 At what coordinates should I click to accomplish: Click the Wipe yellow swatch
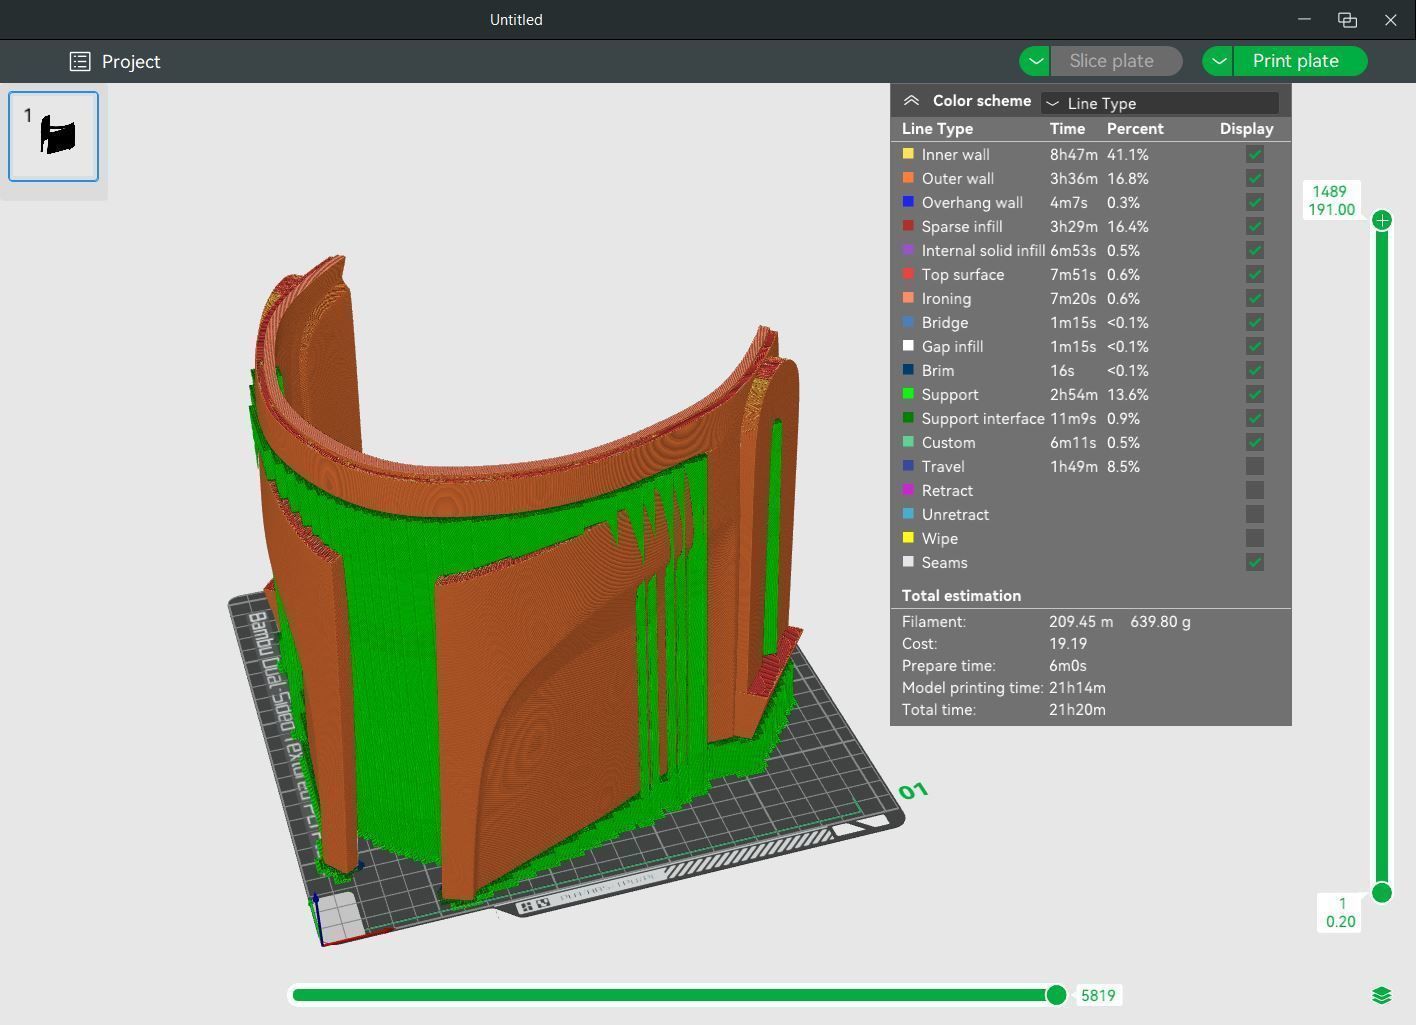pos(908,538)
